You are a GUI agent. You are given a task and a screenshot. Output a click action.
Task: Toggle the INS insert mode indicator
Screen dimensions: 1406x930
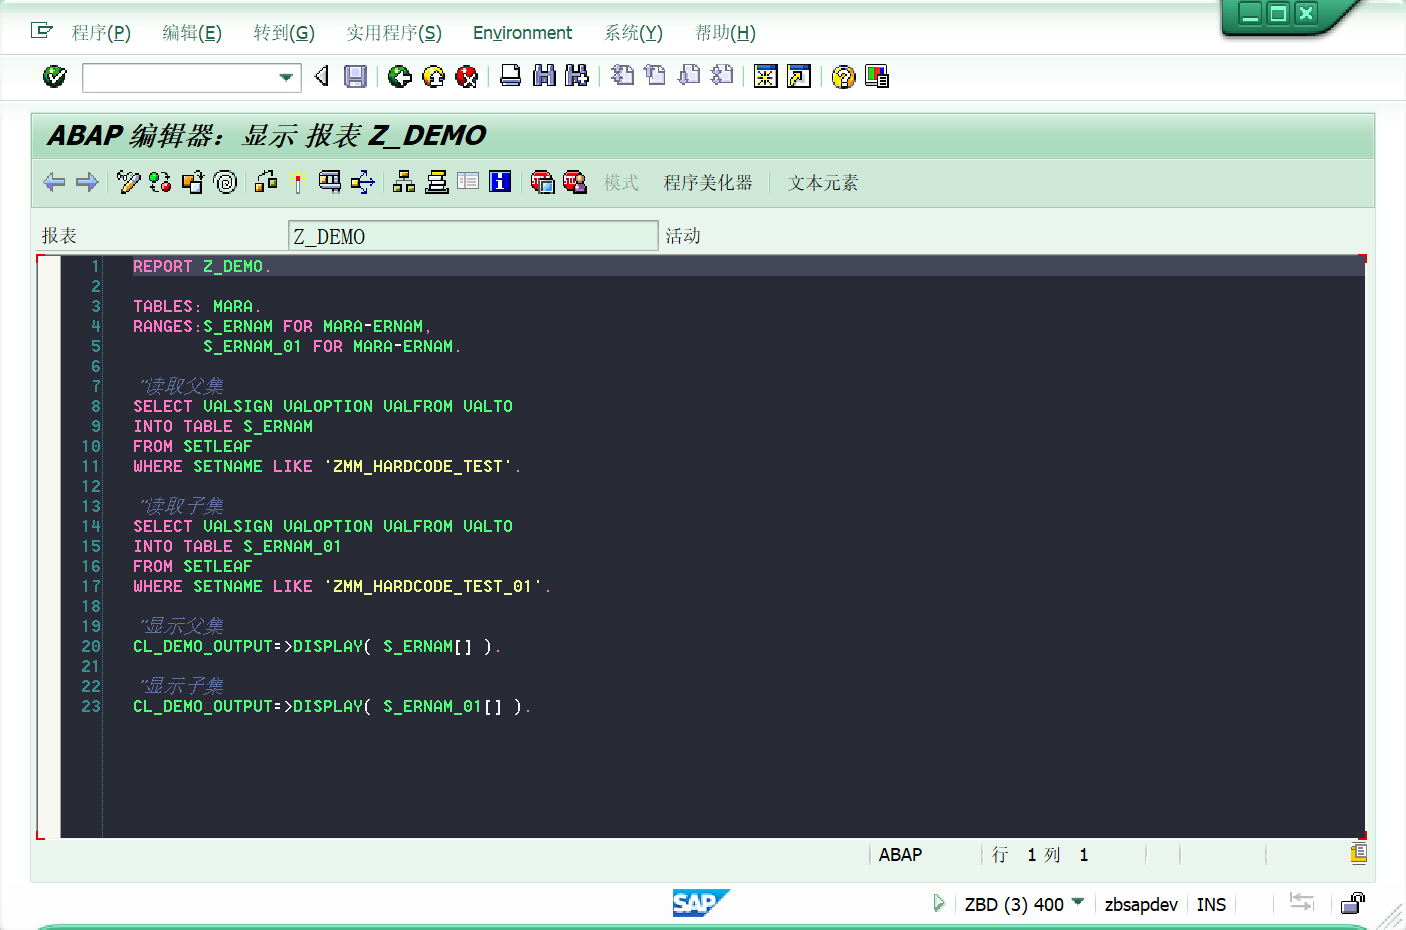tap(1211, 904)
